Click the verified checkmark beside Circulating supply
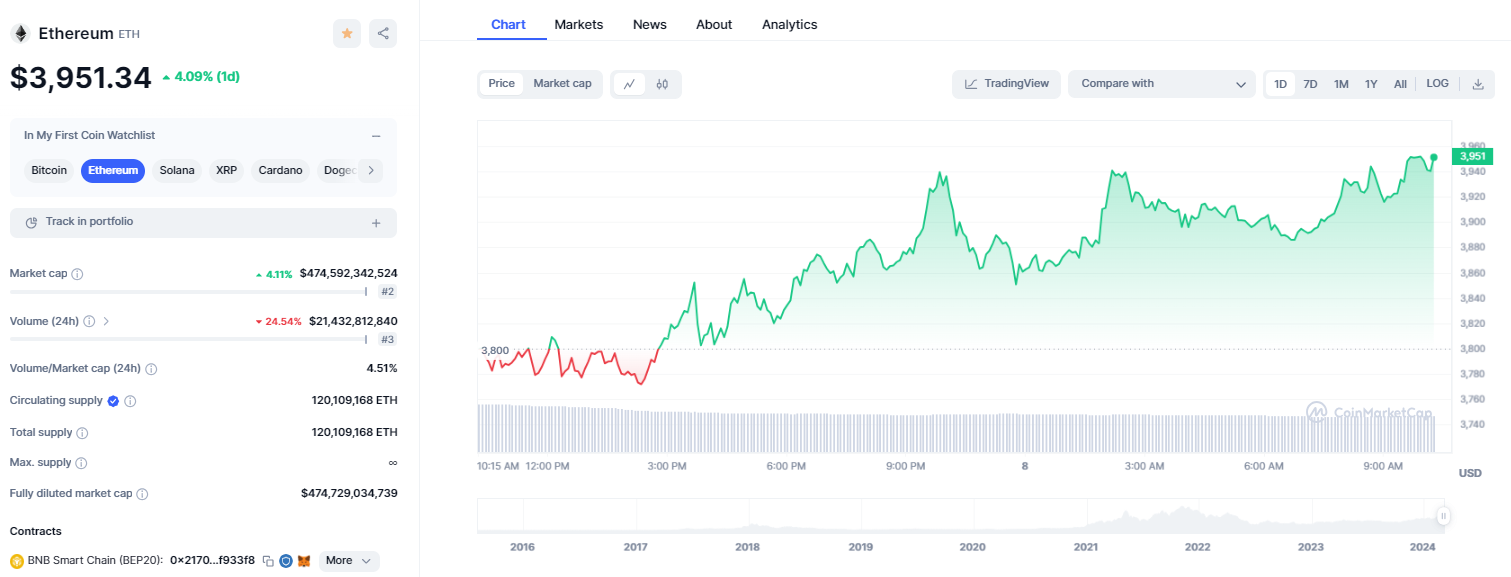 click(113, 401)
